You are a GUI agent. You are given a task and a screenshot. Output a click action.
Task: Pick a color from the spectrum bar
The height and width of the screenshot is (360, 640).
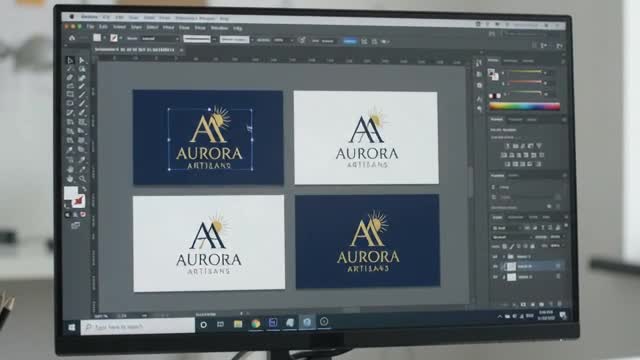tap(524, 107)
